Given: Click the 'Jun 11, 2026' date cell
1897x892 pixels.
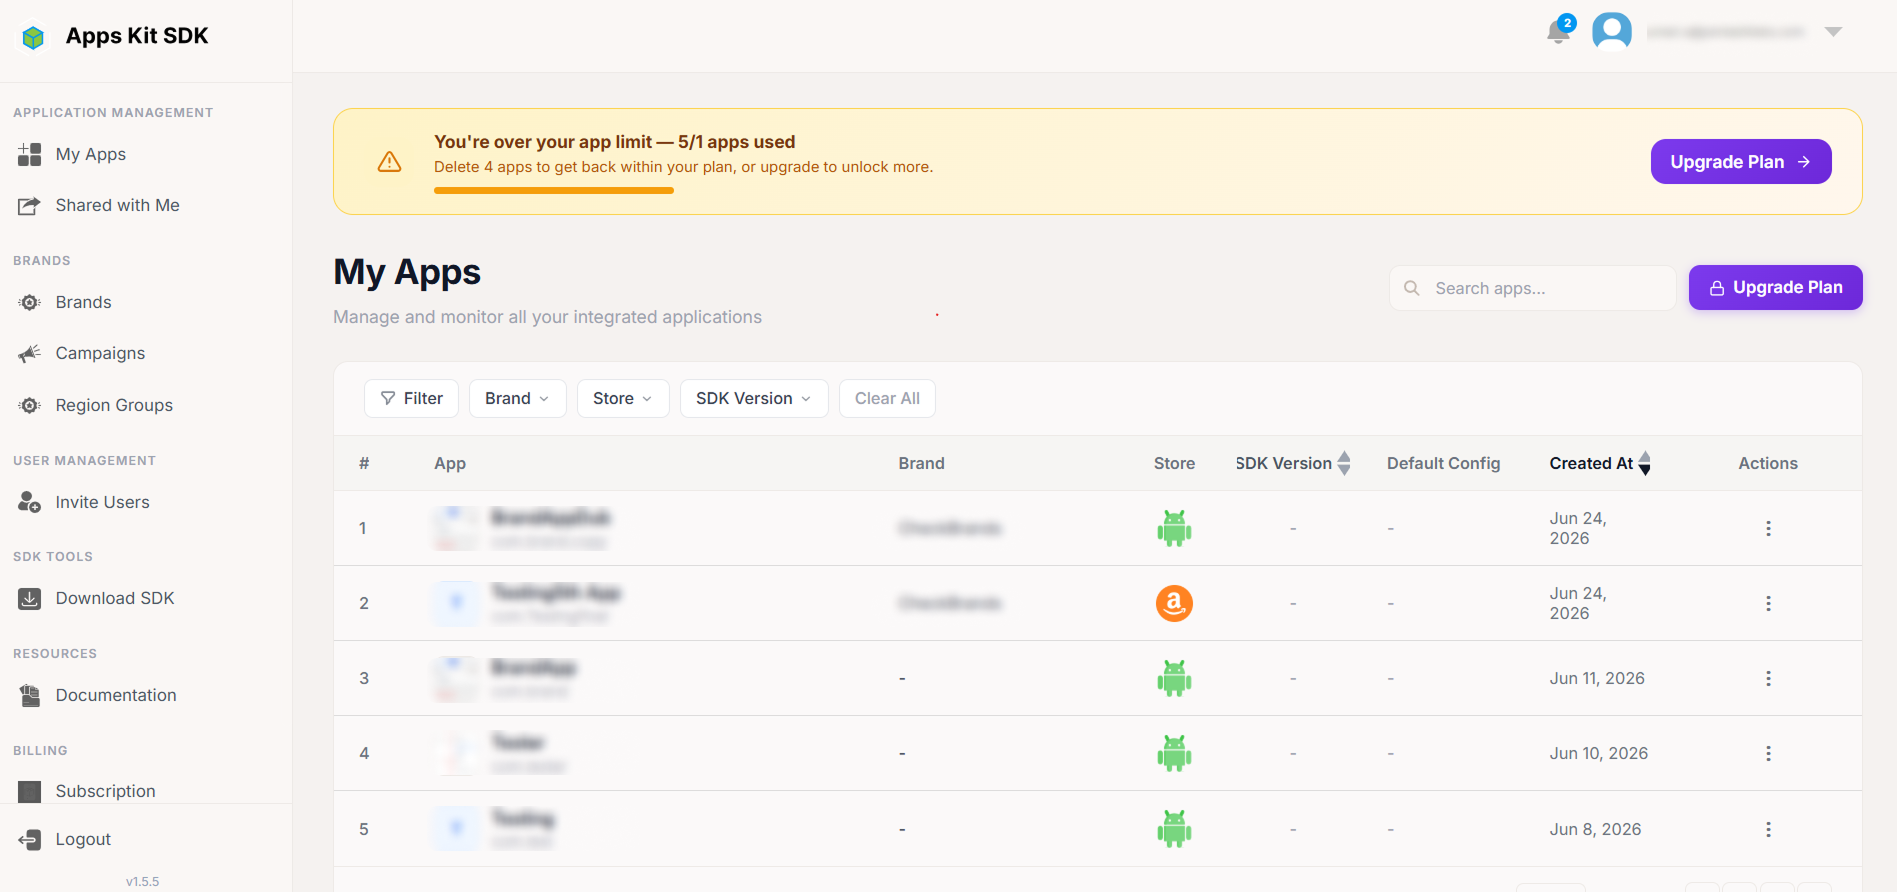Looking at the screenshot, I should (x=1597, y=678).
